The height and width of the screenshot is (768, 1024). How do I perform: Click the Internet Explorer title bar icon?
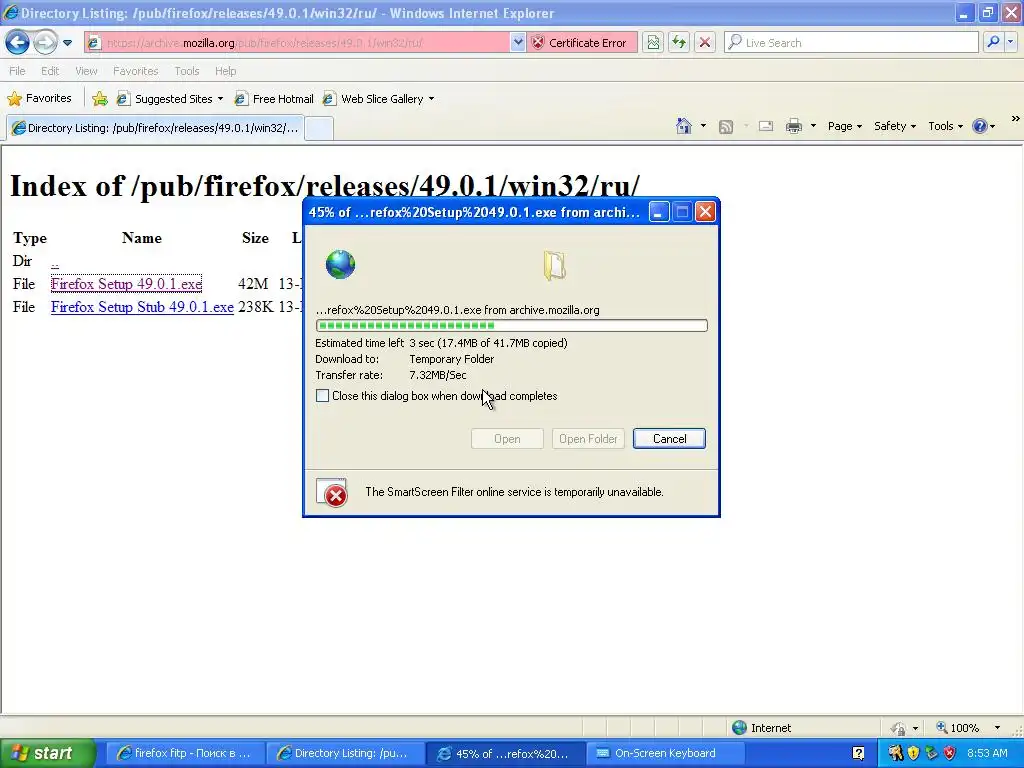10,12
